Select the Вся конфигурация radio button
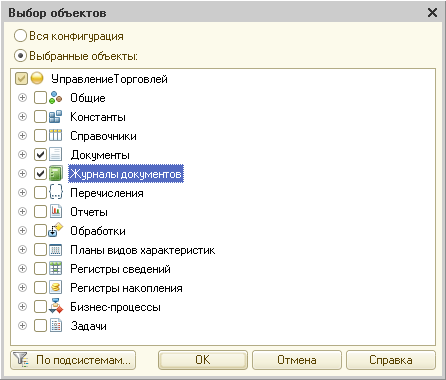446x380 pixels. pos(20,36)
